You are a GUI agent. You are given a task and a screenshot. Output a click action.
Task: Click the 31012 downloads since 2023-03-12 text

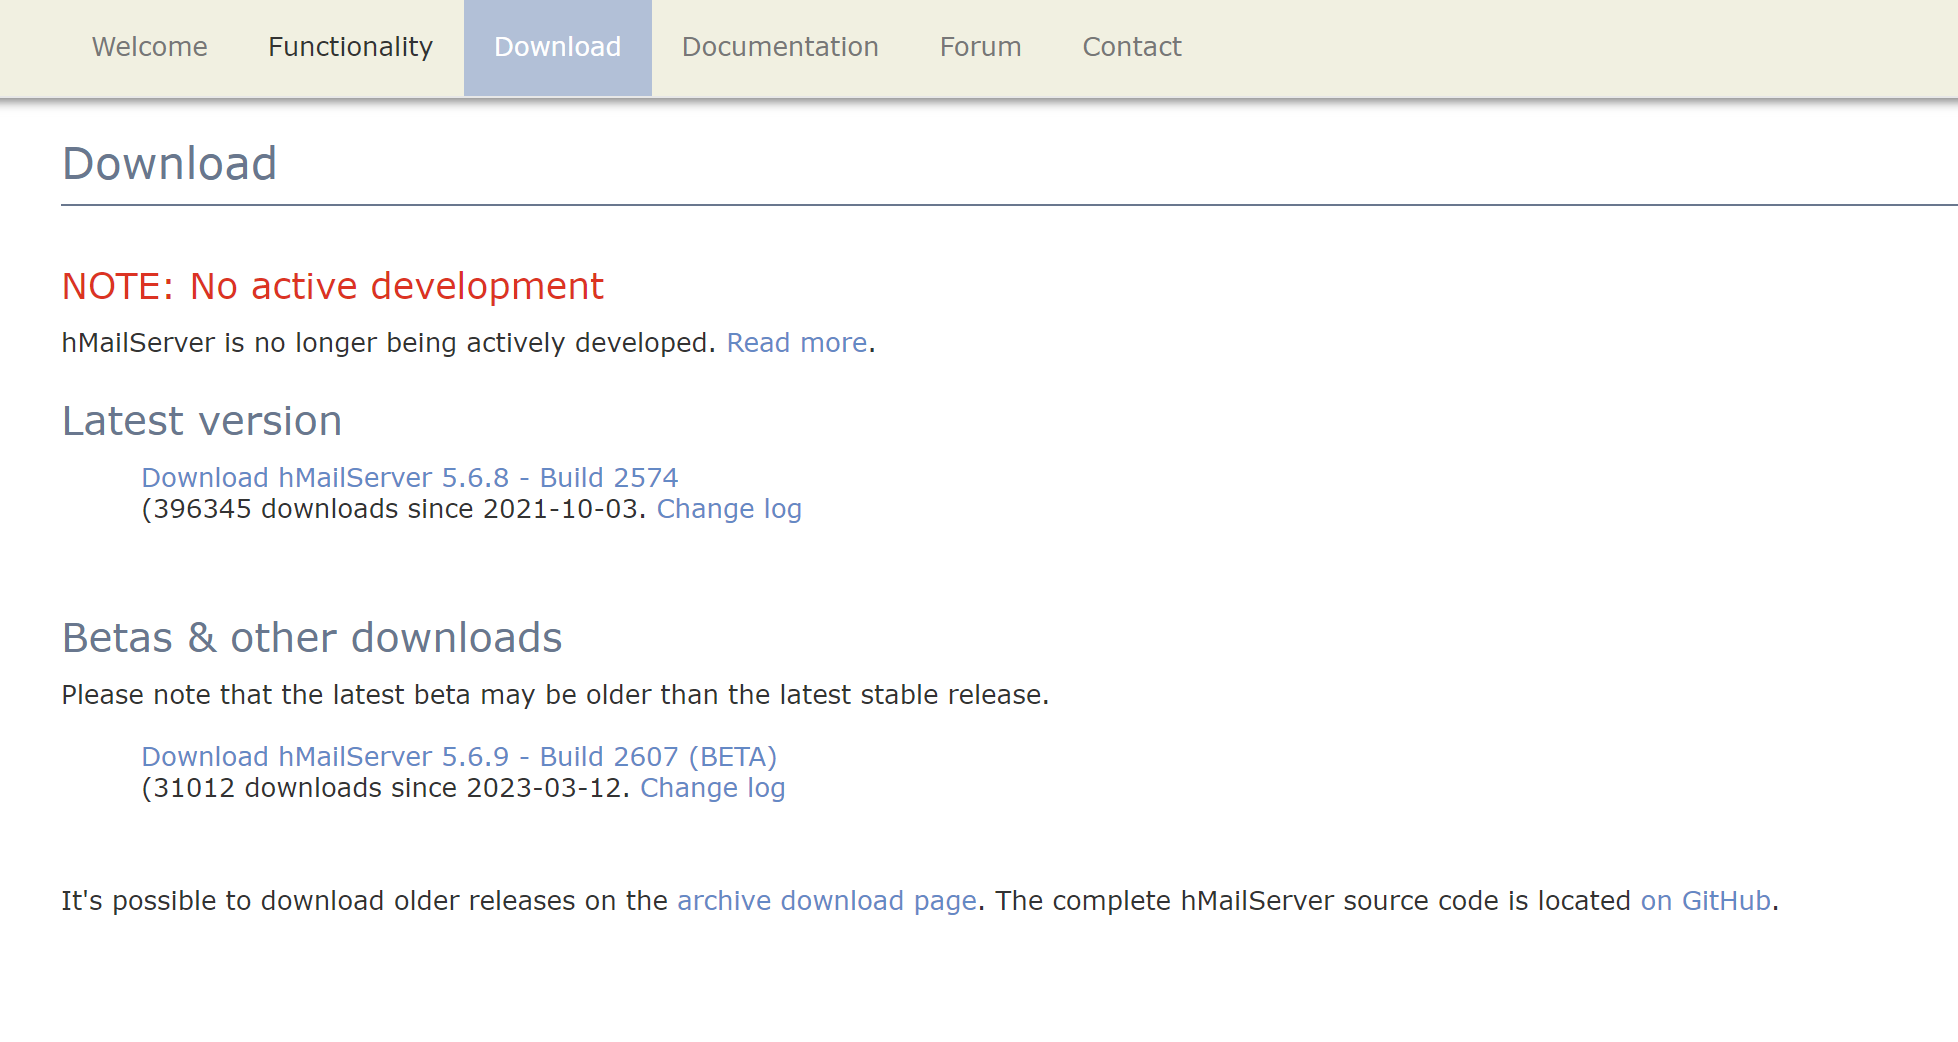[x=387, y=788]
